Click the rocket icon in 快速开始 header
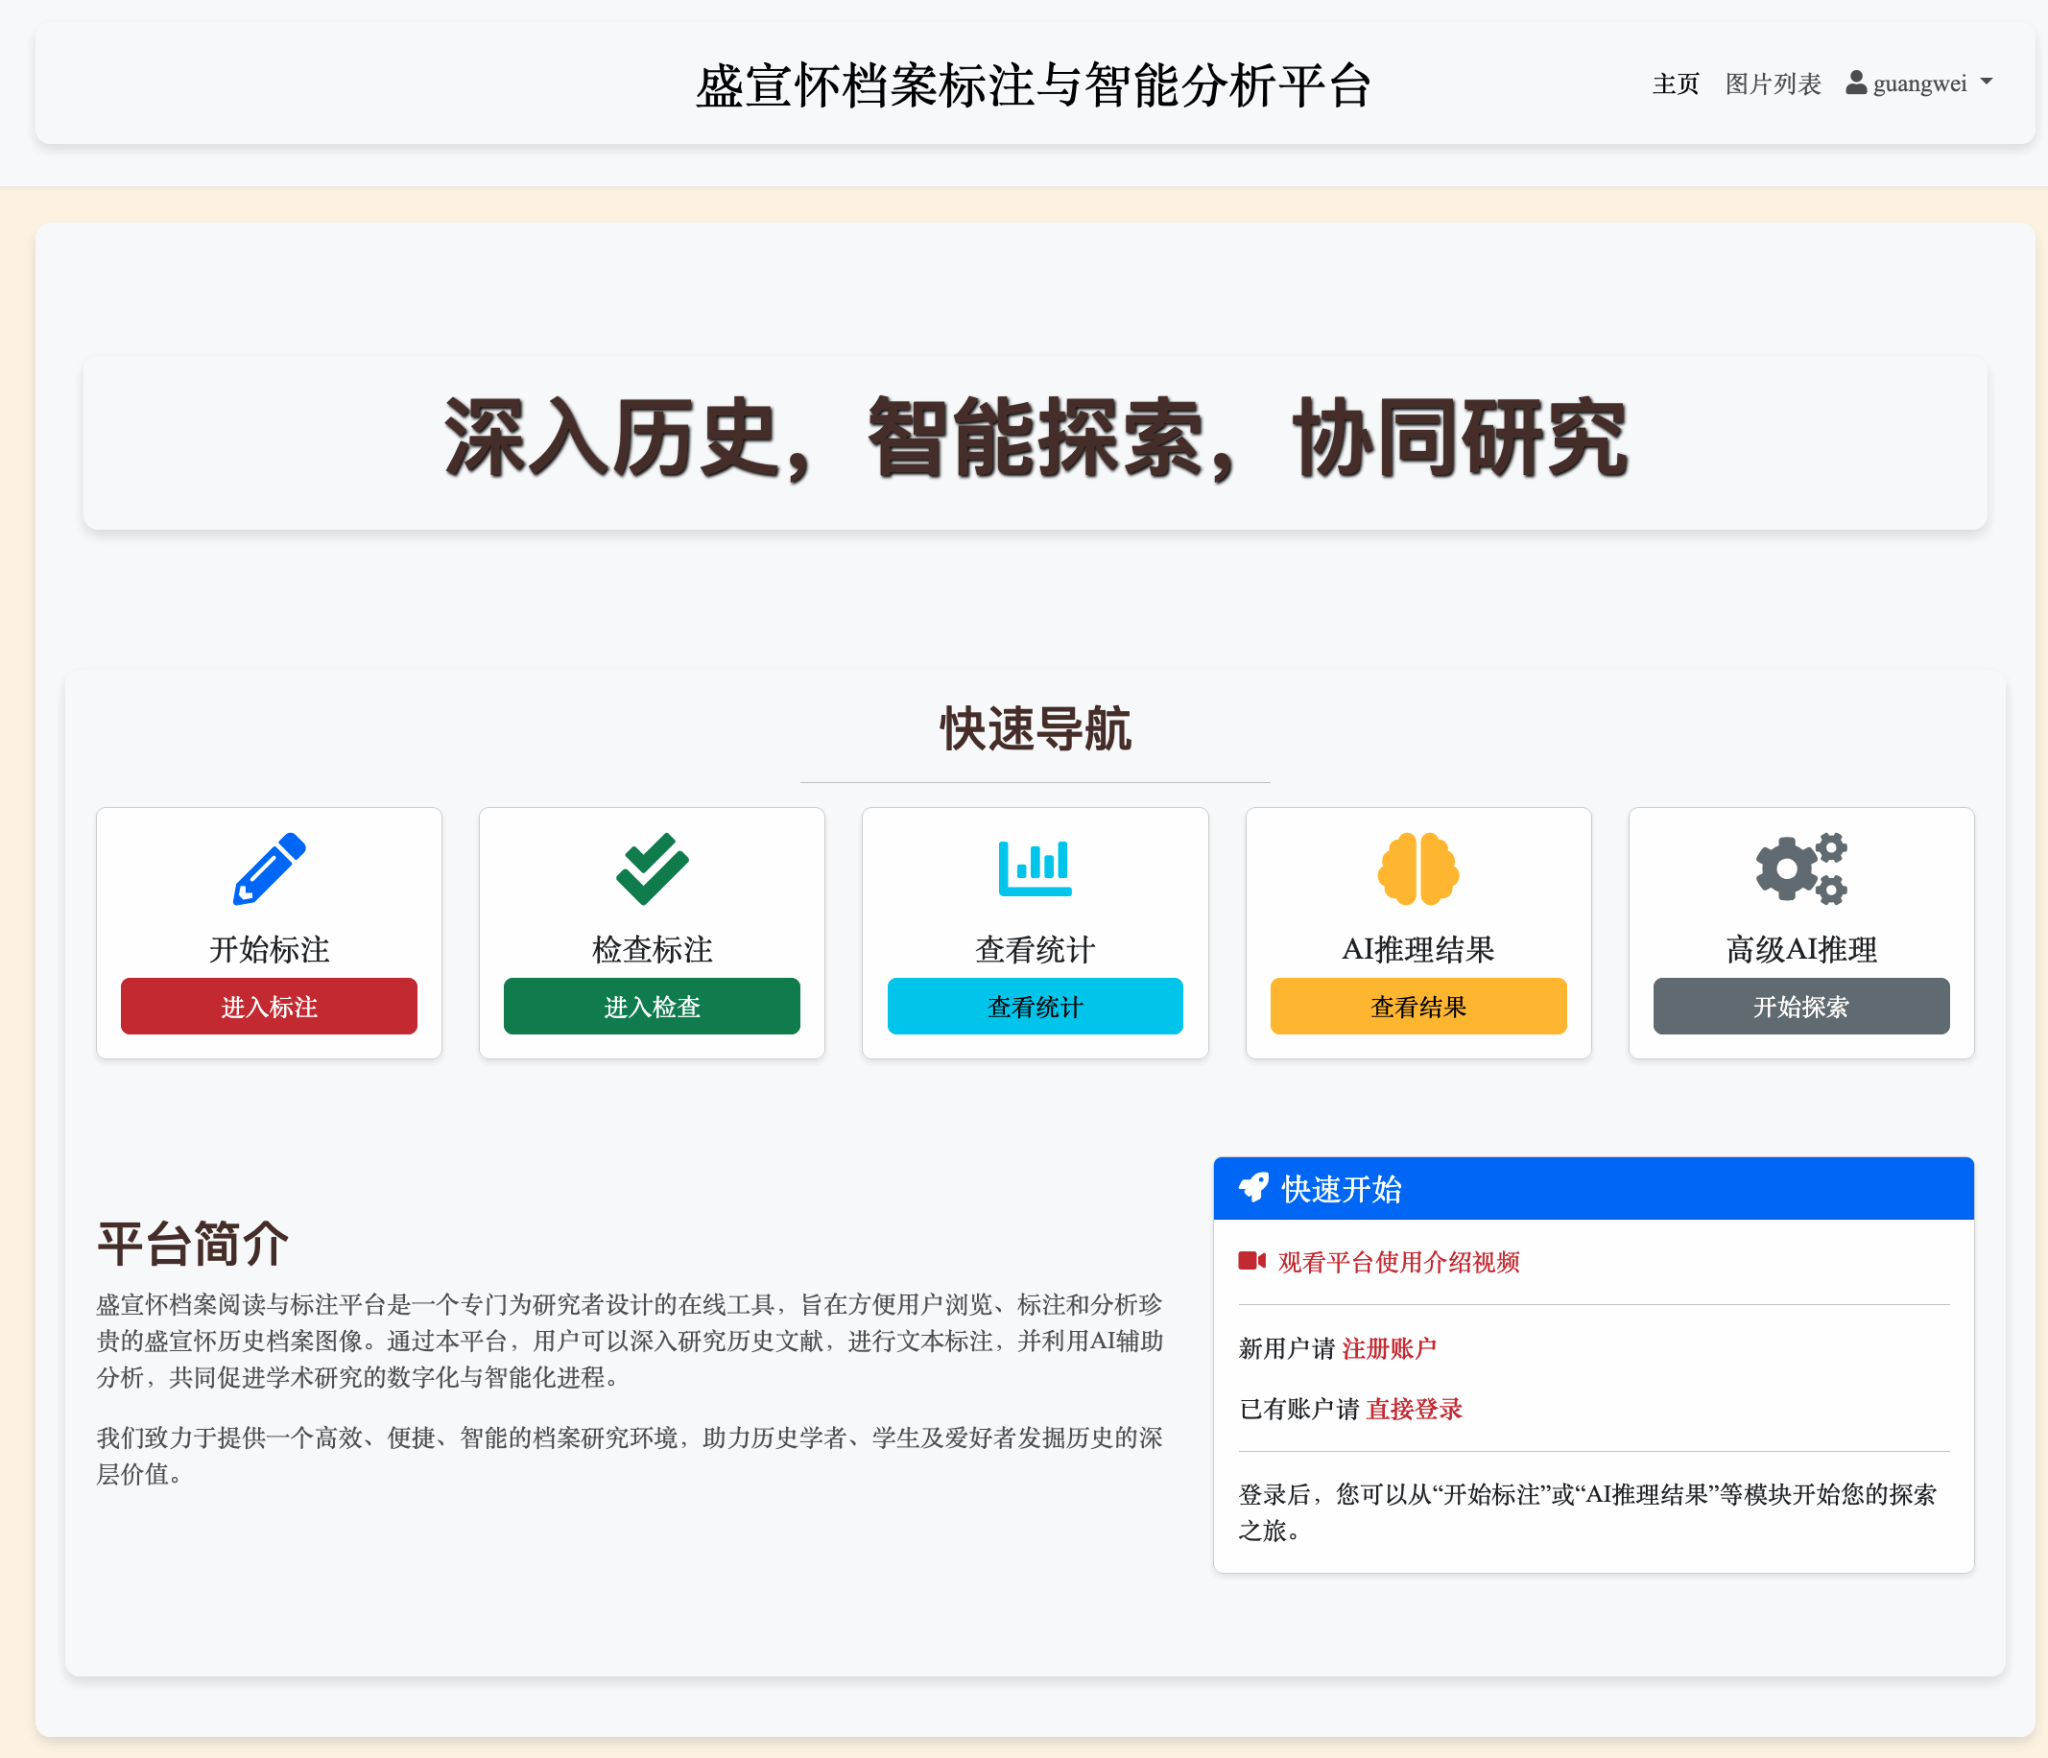 pyautogui.click(x=1253, y=1187)
